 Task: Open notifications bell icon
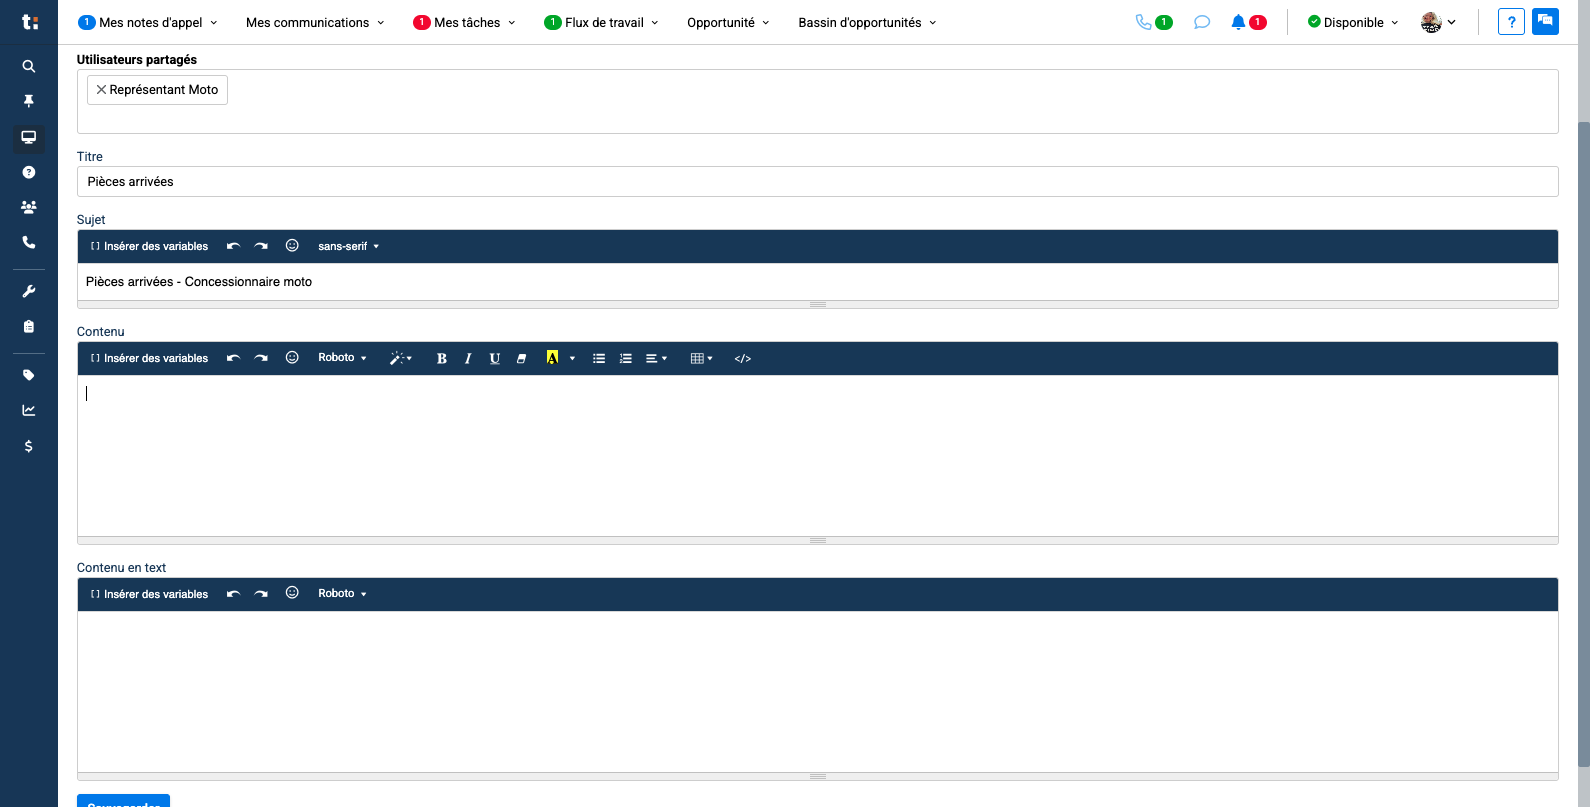tap(1238, 22)
